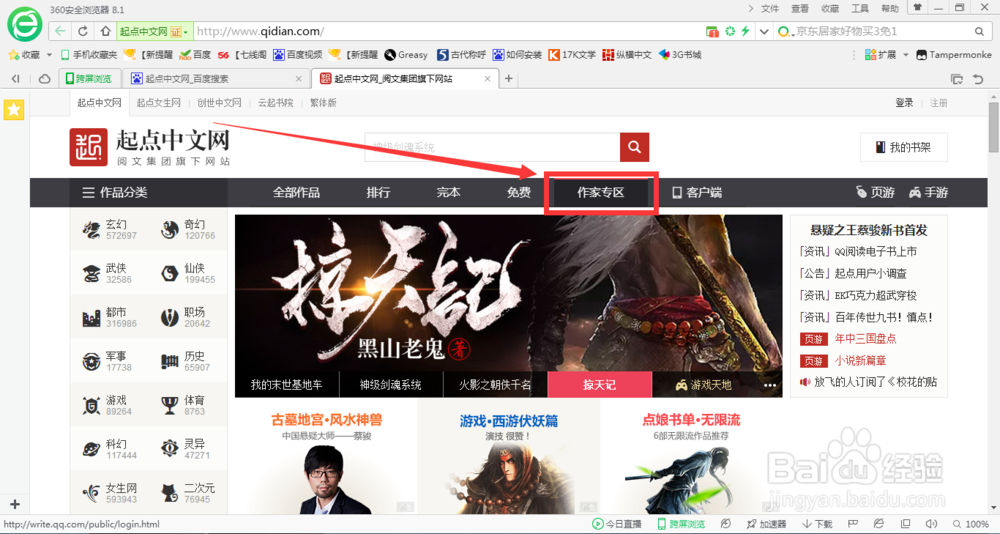Select 我的末世基地车 banner tab
This screenshot has width=1000, height=534.
tap(286, 385)
